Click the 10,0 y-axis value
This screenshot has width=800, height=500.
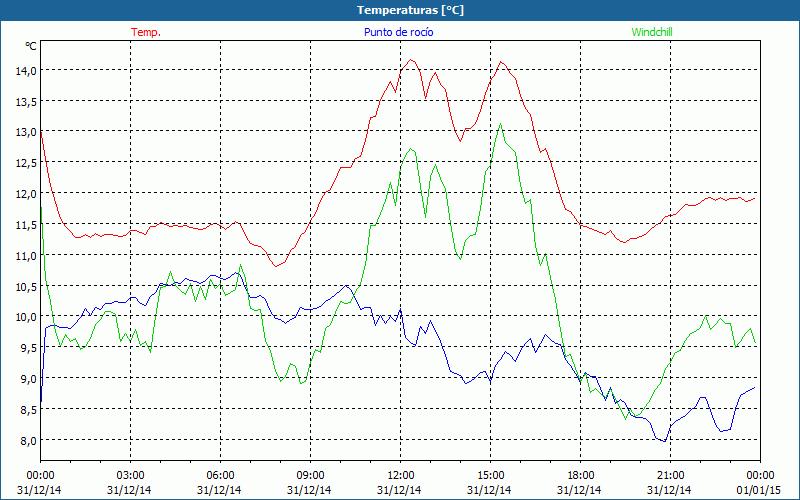click(x=26, y=317)
